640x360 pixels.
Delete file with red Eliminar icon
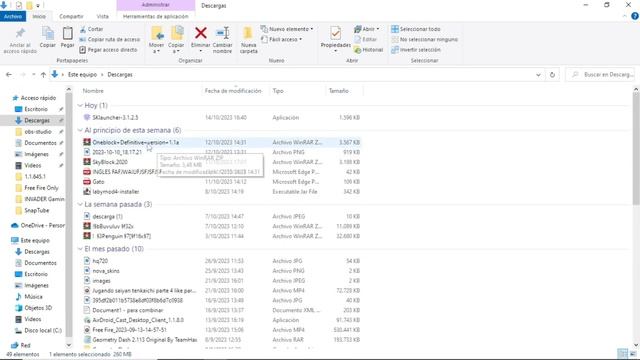pyautogui.click(x=200, y=38)
